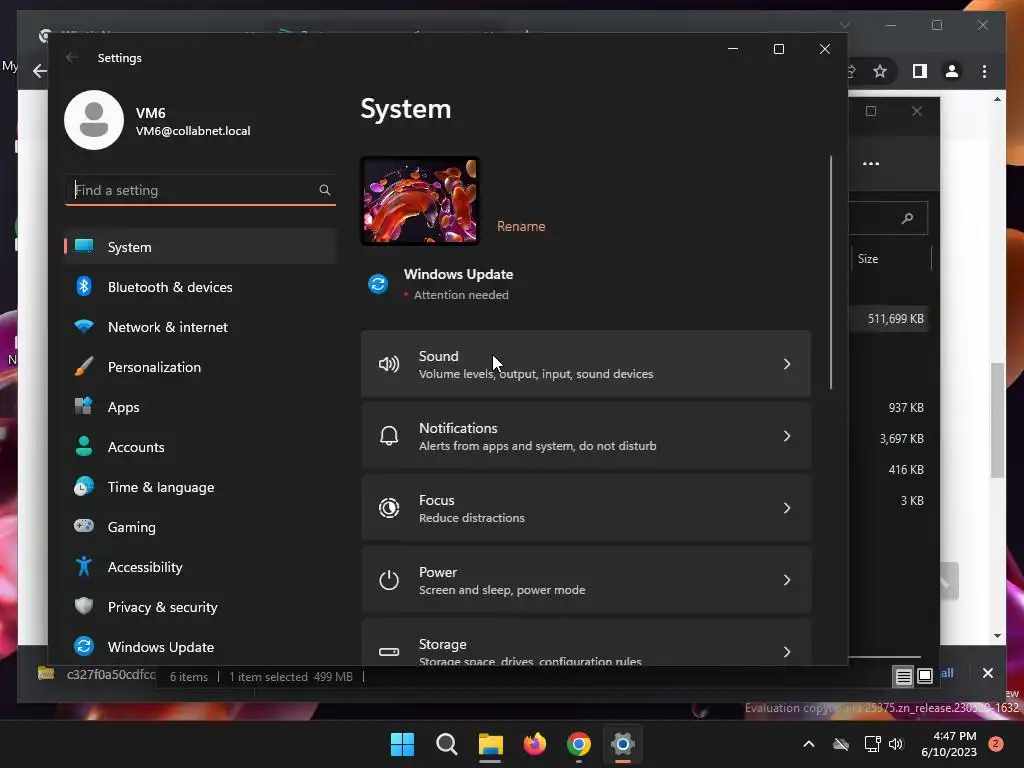The height and width of the screenshot is (768, 1024).
Task: Open taskbar Search
Action: (447, 744)
